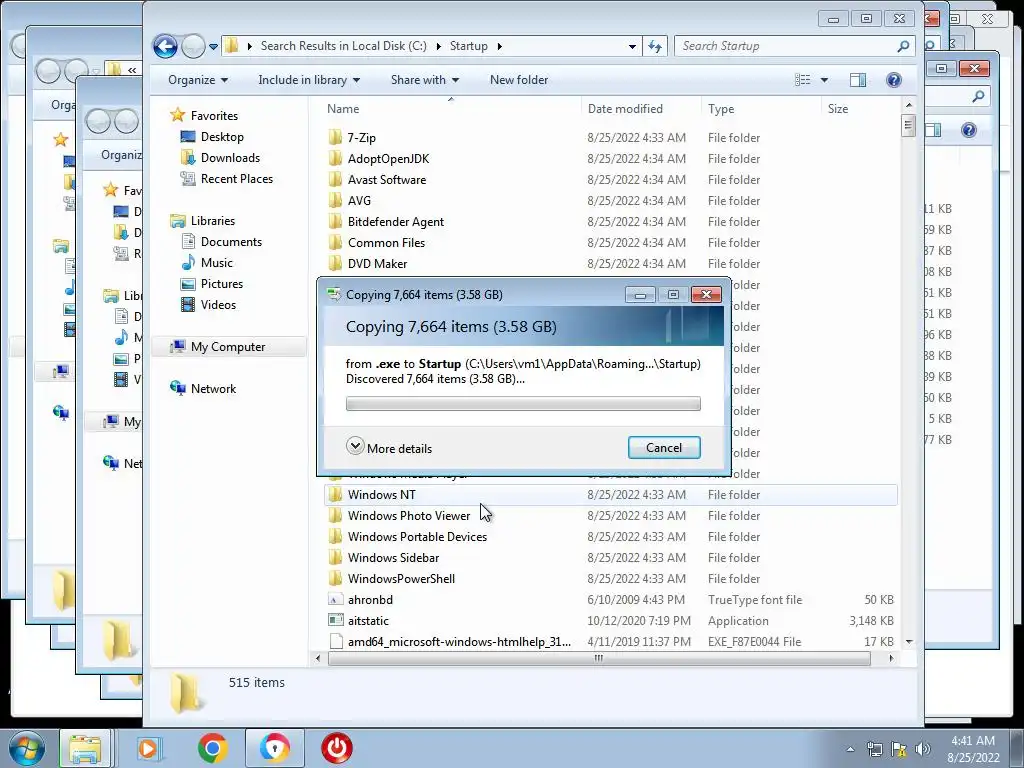Select the Avast Software folder
This screenshot has width=1024, height=768.
[x=387, y=180]
